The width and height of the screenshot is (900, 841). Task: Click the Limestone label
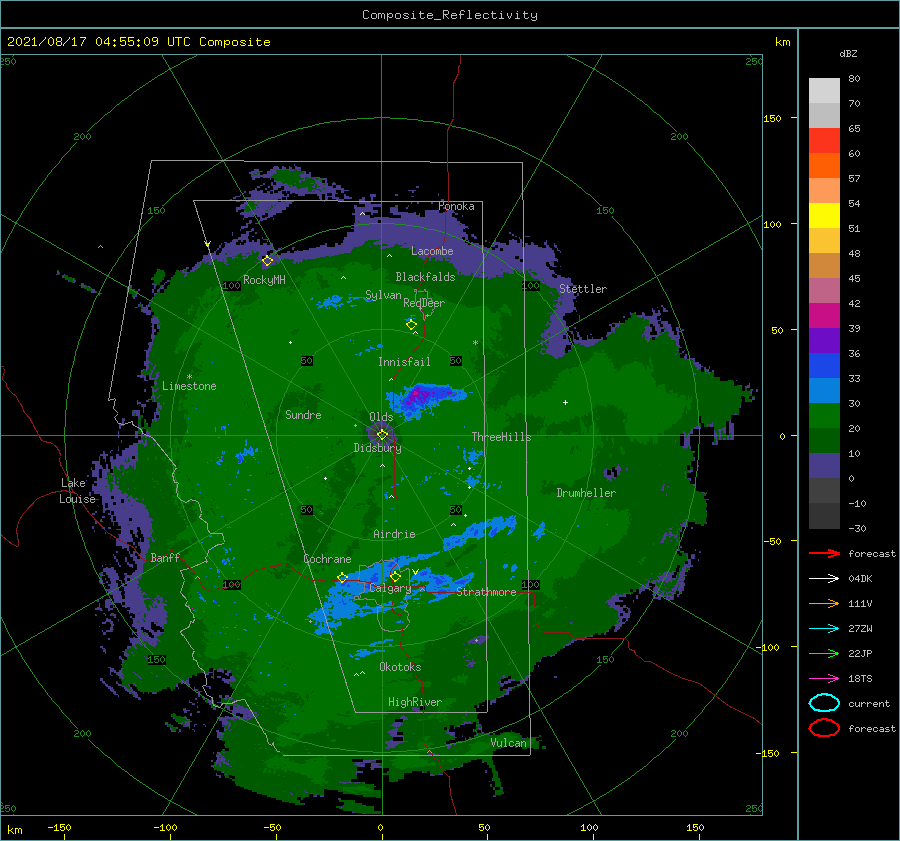click(189, 386)
